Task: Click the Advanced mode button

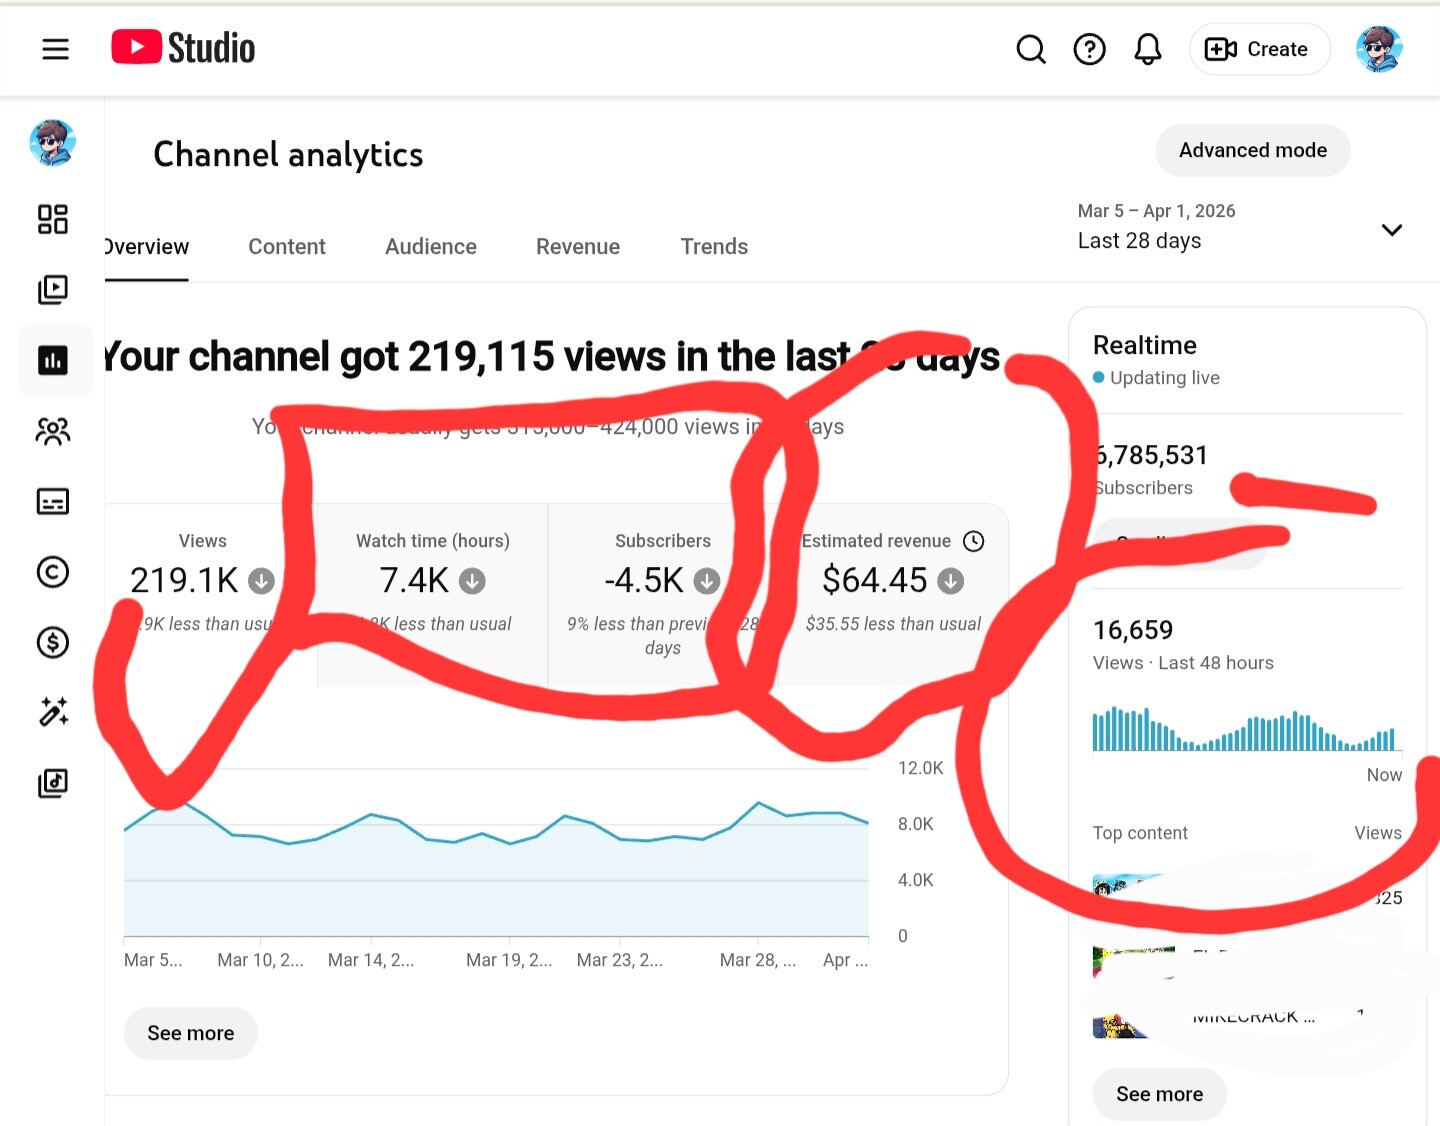Action: pyautogui.click(x=1252, y=151)
